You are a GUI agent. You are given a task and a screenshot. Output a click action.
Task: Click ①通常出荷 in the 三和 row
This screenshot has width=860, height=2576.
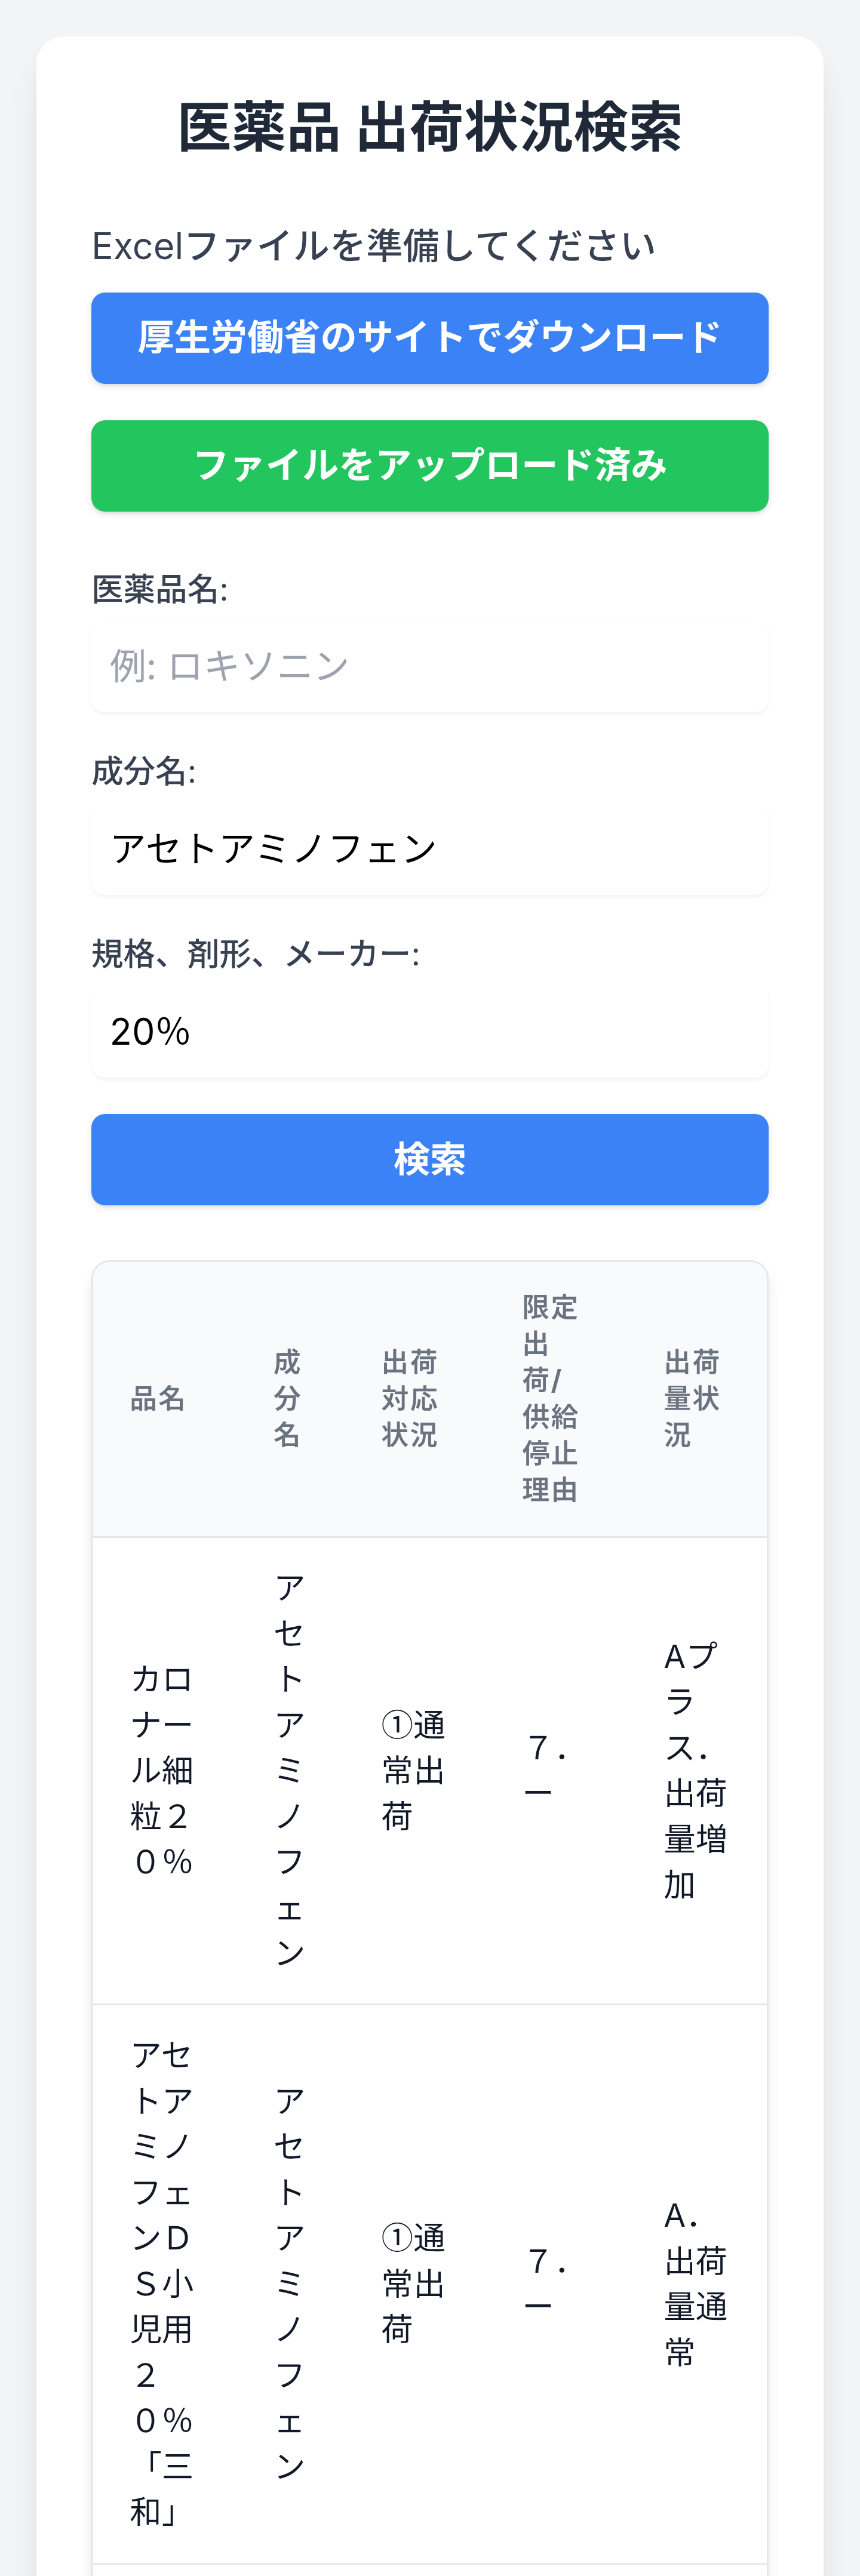coord(413,2283)
